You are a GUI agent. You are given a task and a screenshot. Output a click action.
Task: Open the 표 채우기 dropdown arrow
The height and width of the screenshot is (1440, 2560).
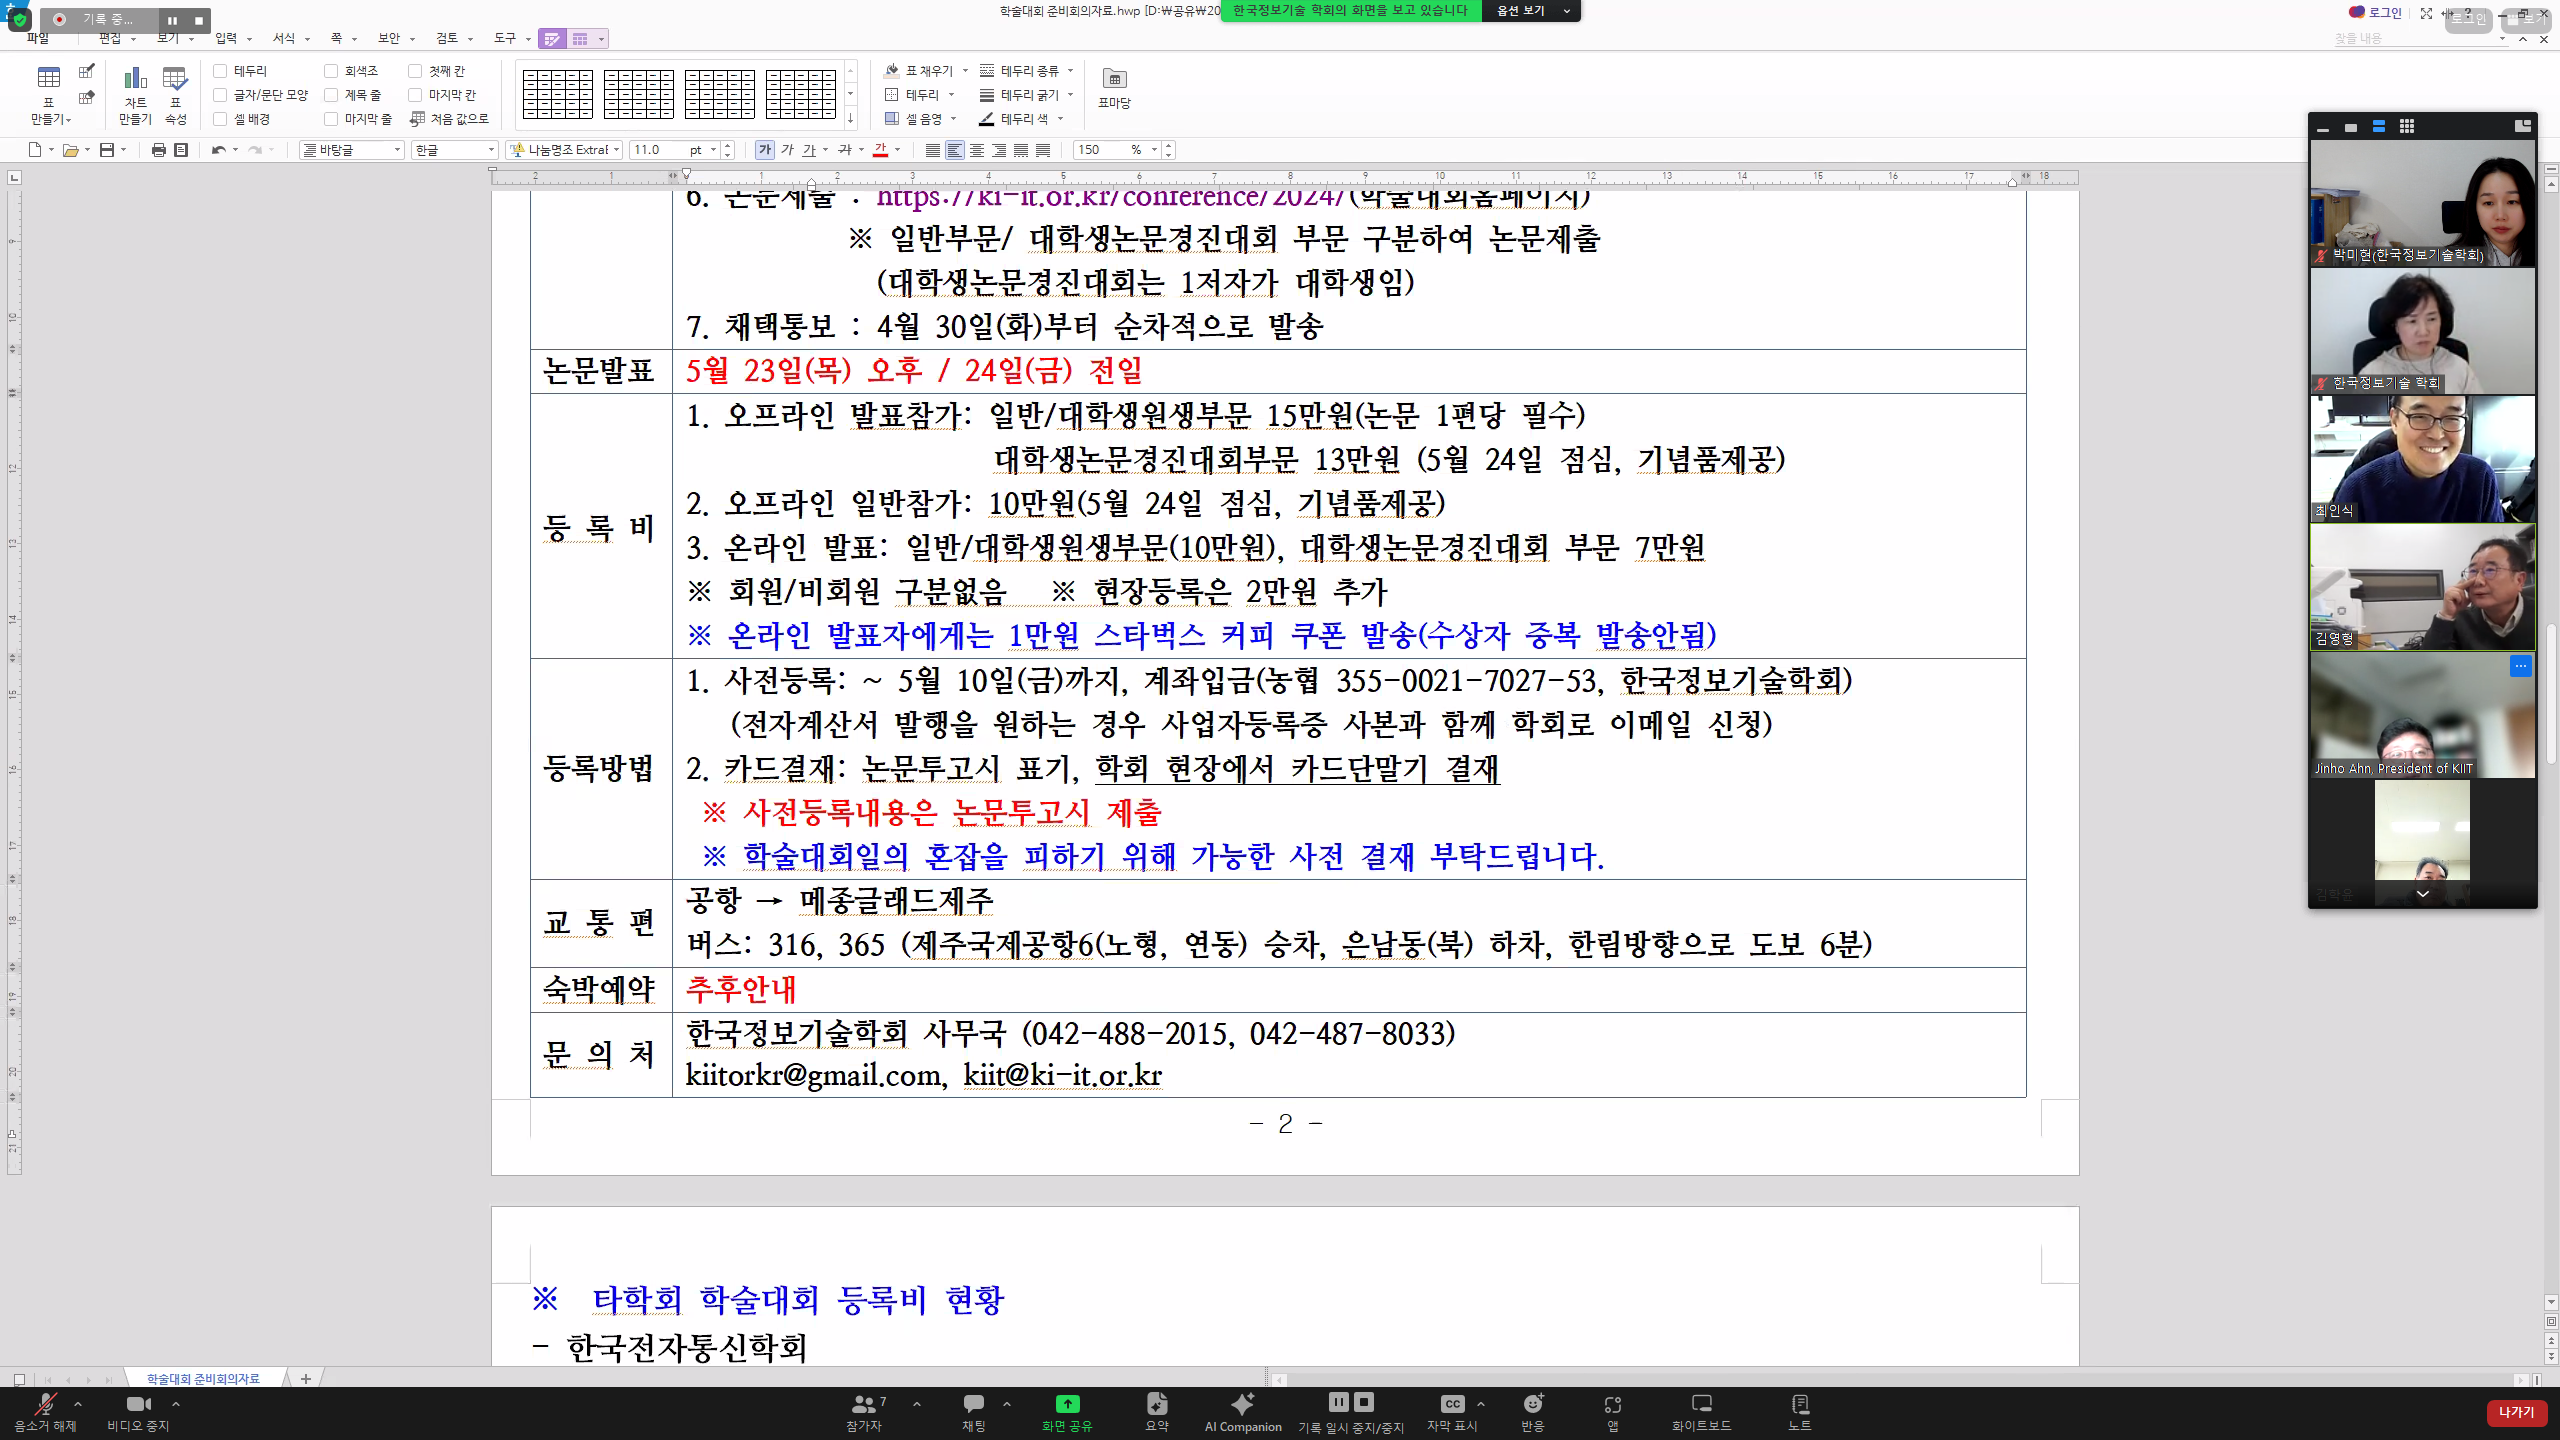click(965, 71)
